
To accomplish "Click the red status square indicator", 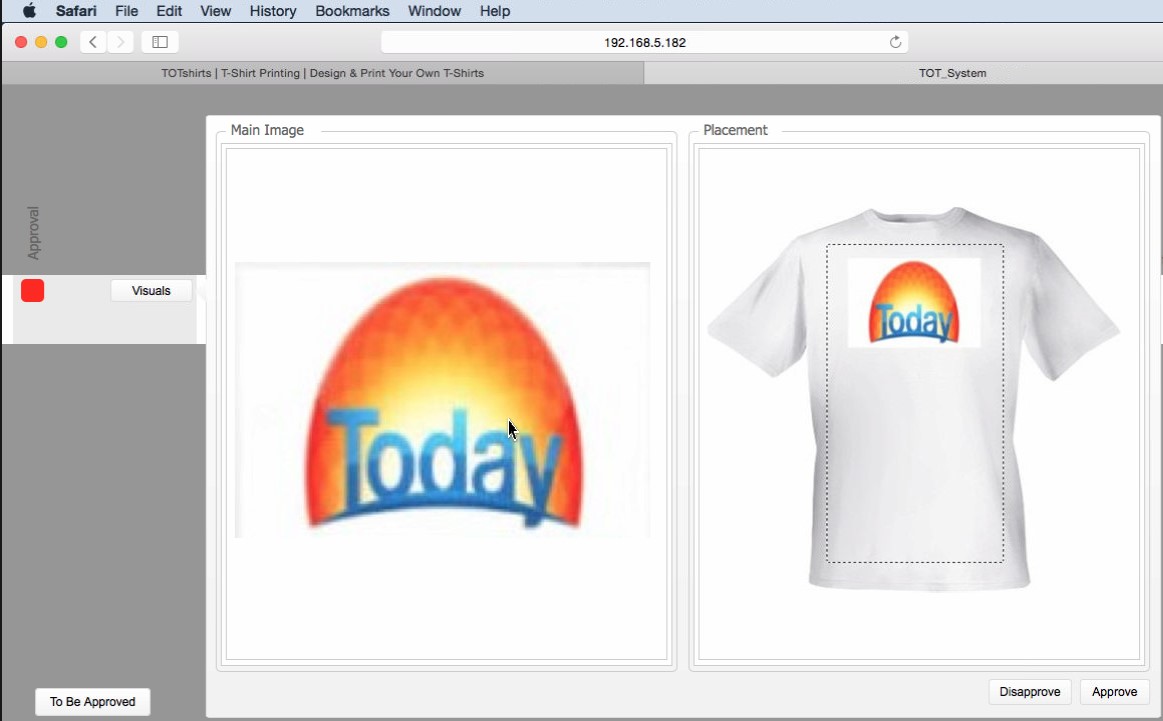I will tap(33, 291).
